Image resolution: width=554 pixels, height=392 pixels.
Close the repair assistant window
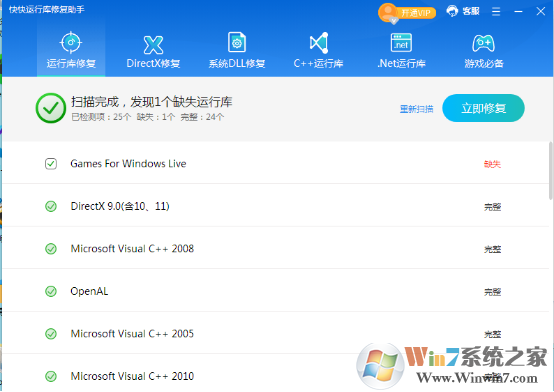pos(540,11)
